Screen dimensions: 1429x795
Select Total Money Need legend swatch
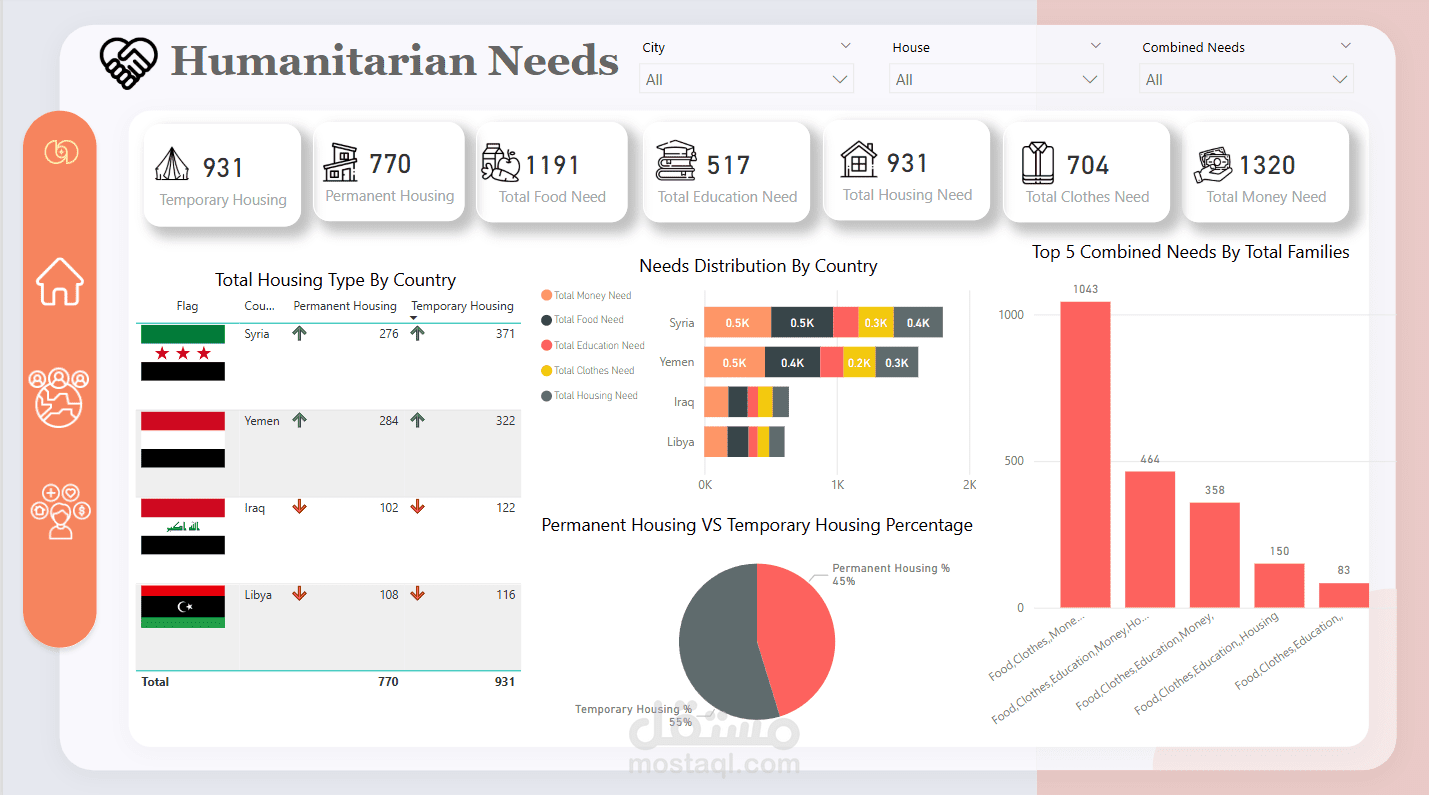pos(546,295)
